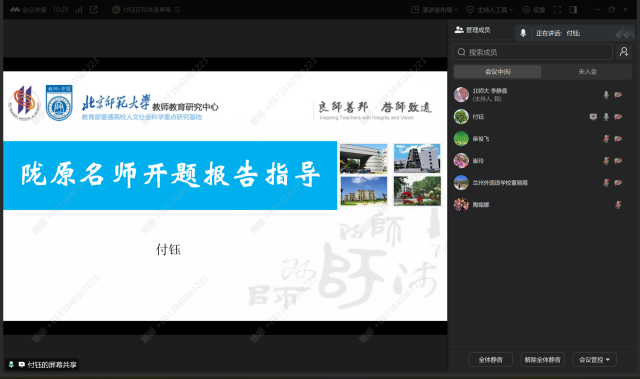
Task: Click the invite member icon beside search
Action: (x=624, y=52)
